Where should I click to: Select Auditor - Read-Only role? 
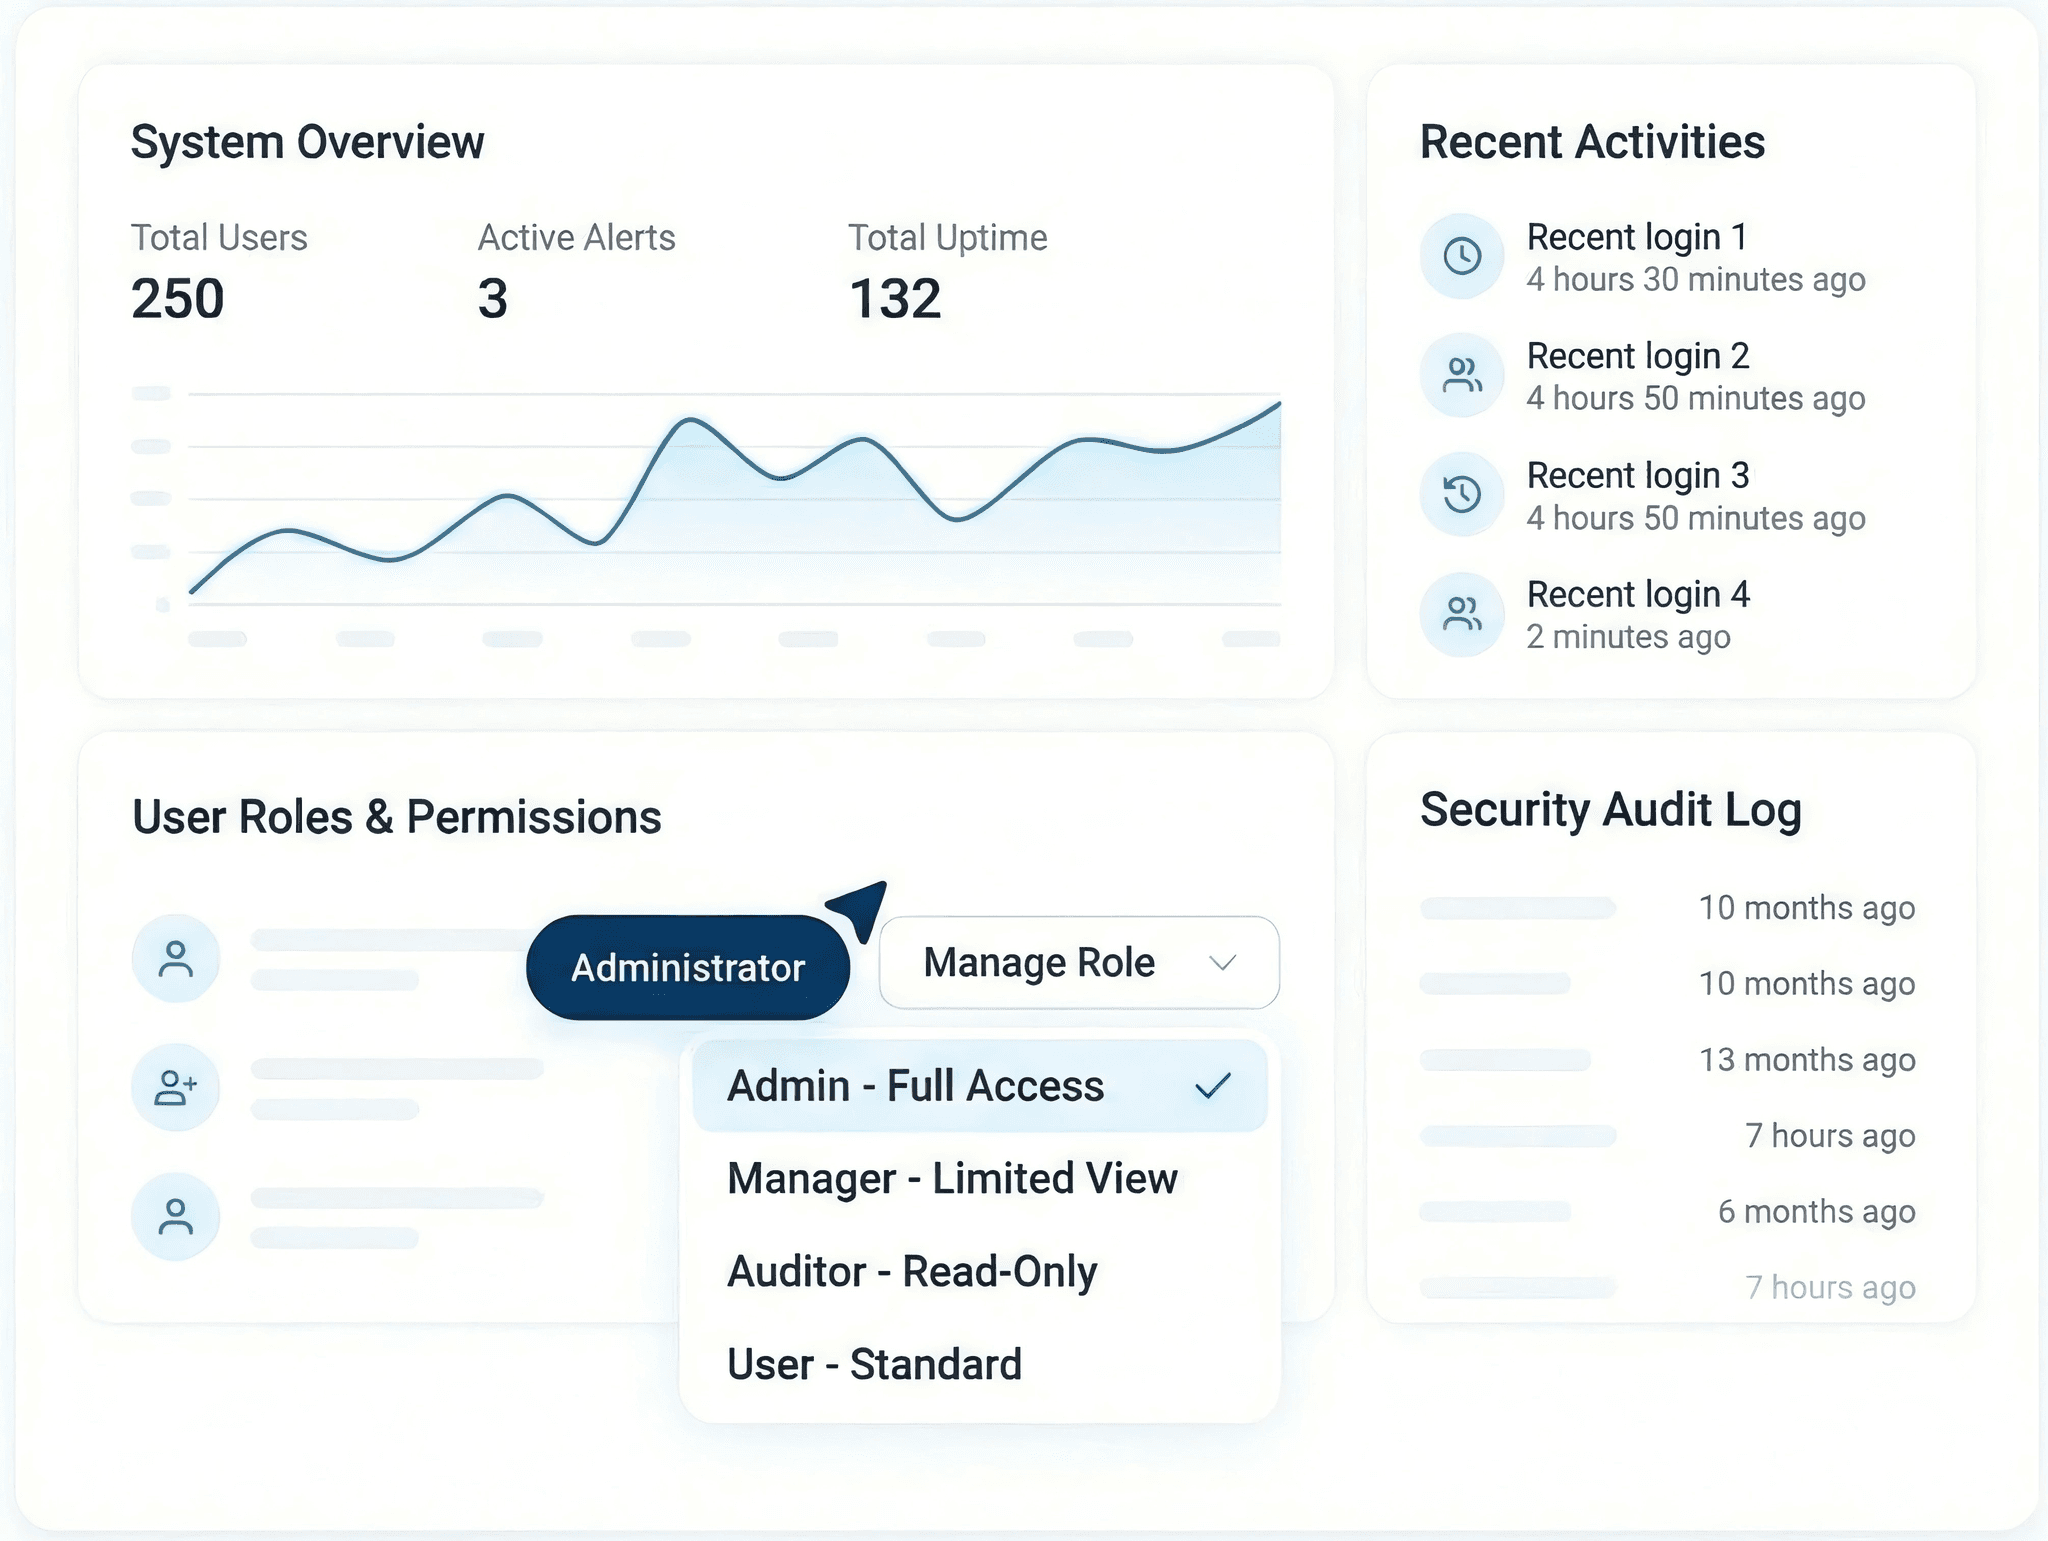[x=912, y=1272]
